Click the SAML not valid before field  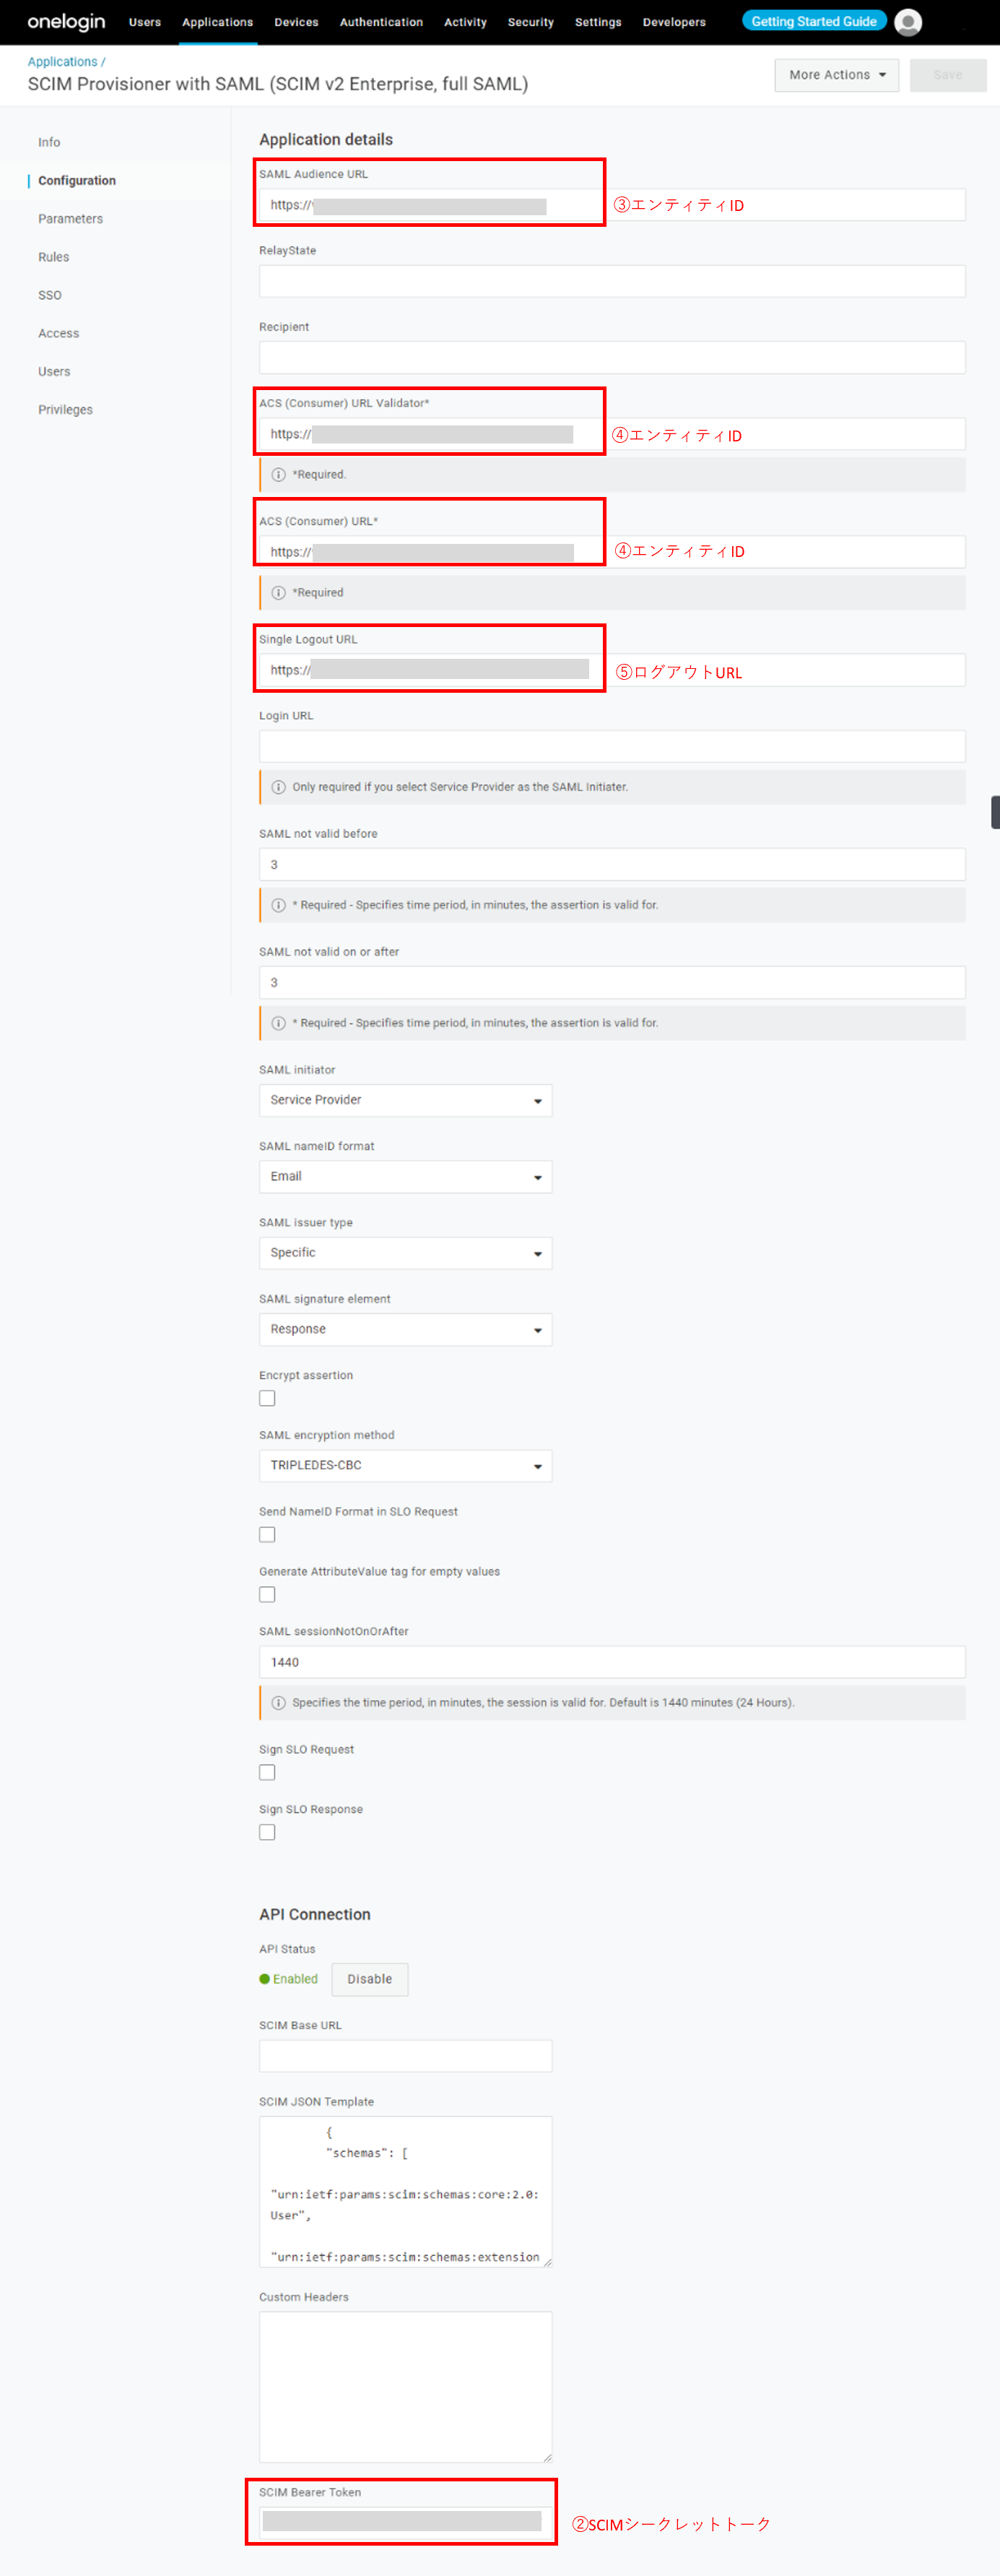(612, 864)
